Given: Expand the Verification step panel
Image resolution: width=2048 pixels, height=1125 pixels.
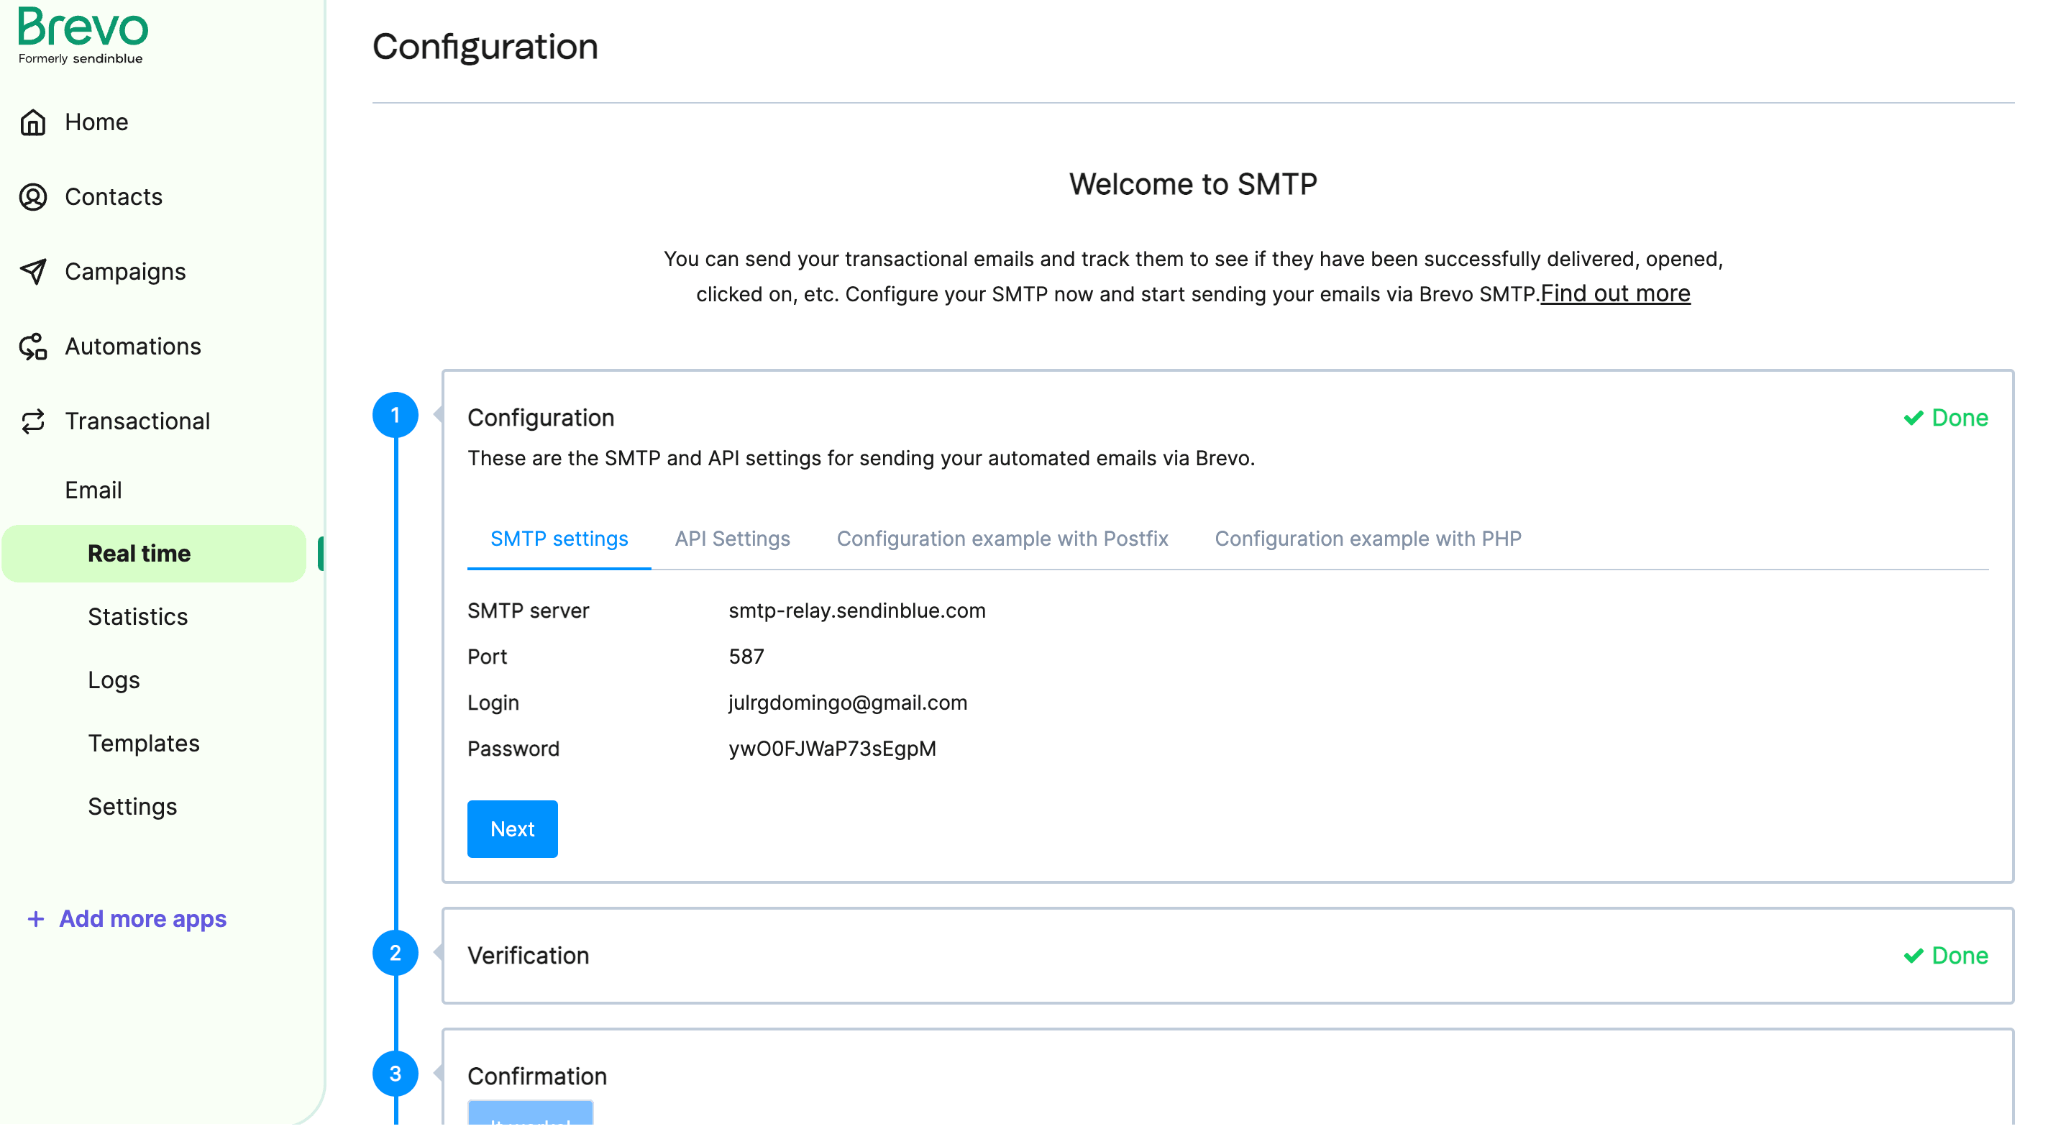Looking at the screenshot, I should (528, 955).
